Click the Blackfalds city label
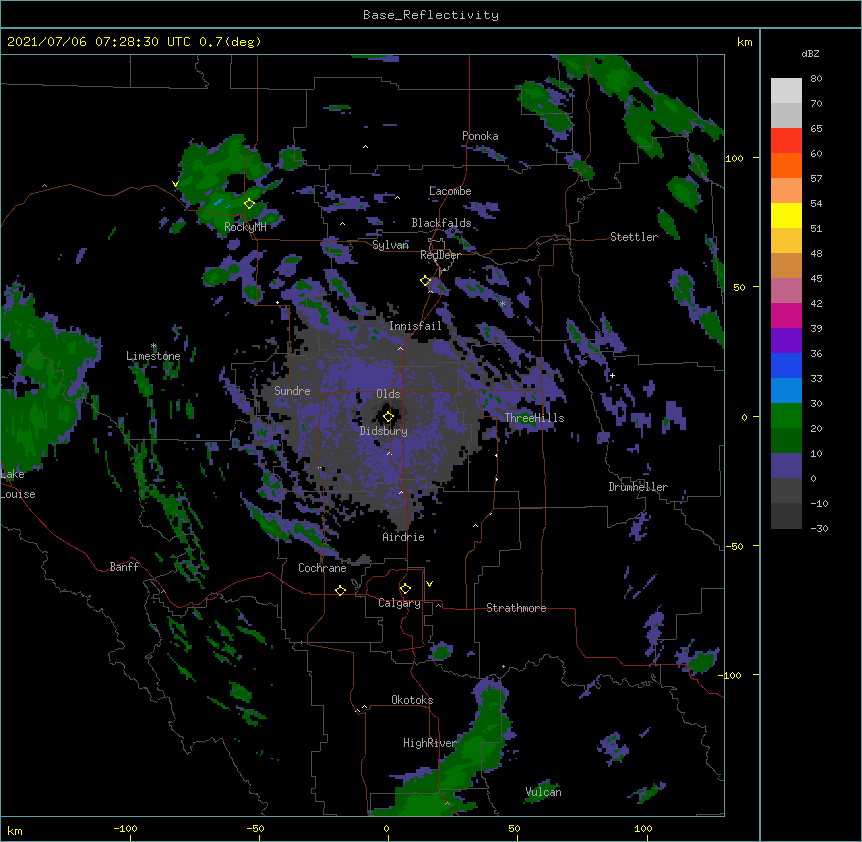 point(441,223)
